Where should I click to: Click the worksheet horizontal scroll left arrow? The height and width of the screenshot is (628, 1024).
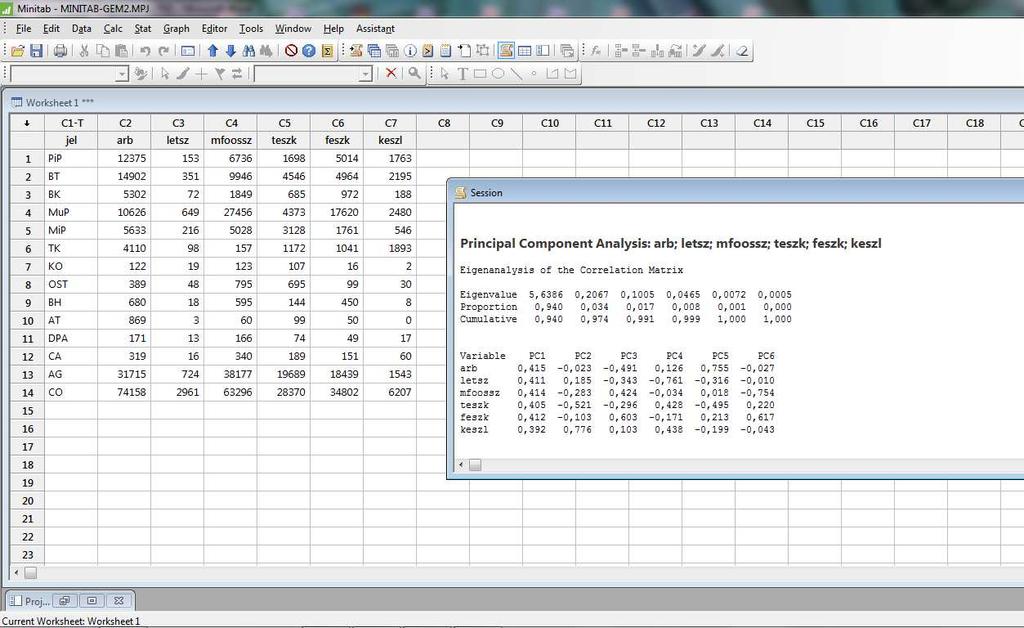pos(16,573)
